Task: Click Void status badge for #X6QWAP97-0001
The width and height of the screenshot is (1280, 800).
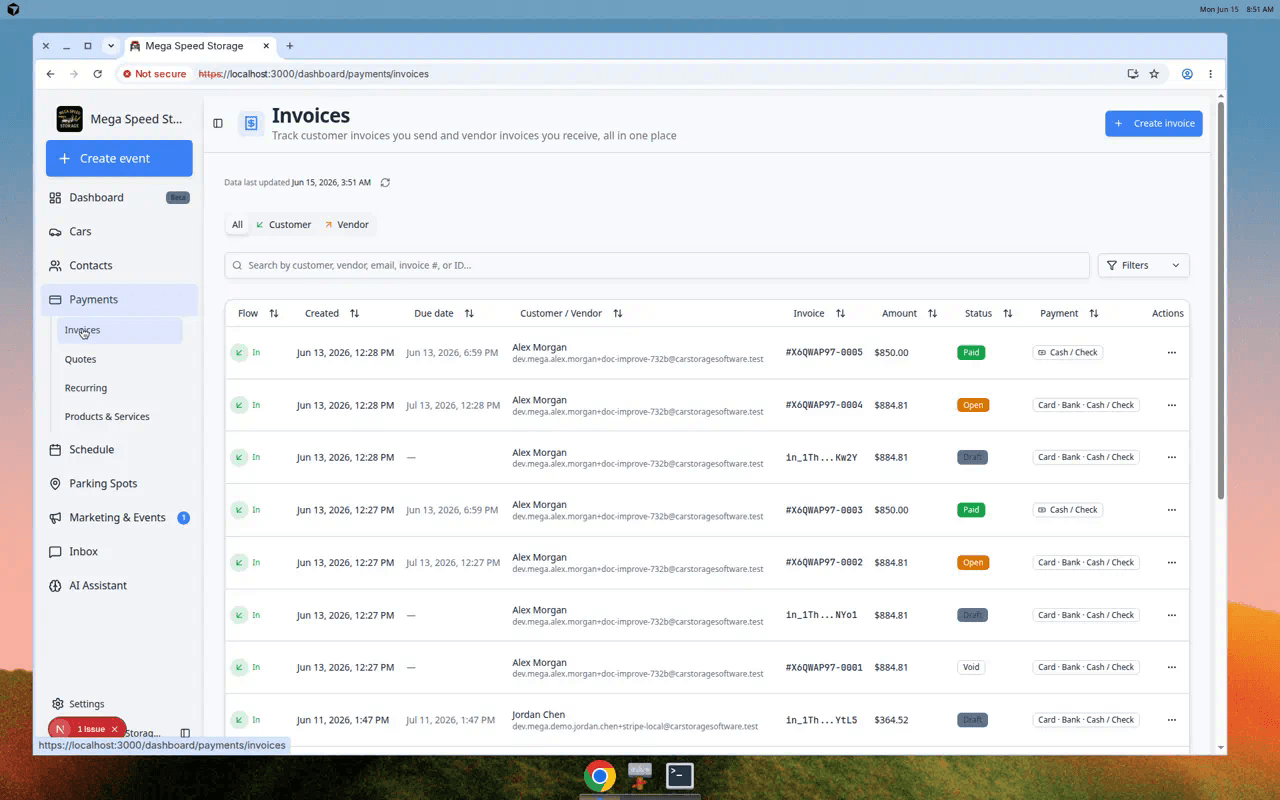Action: (x=970, y=667)
